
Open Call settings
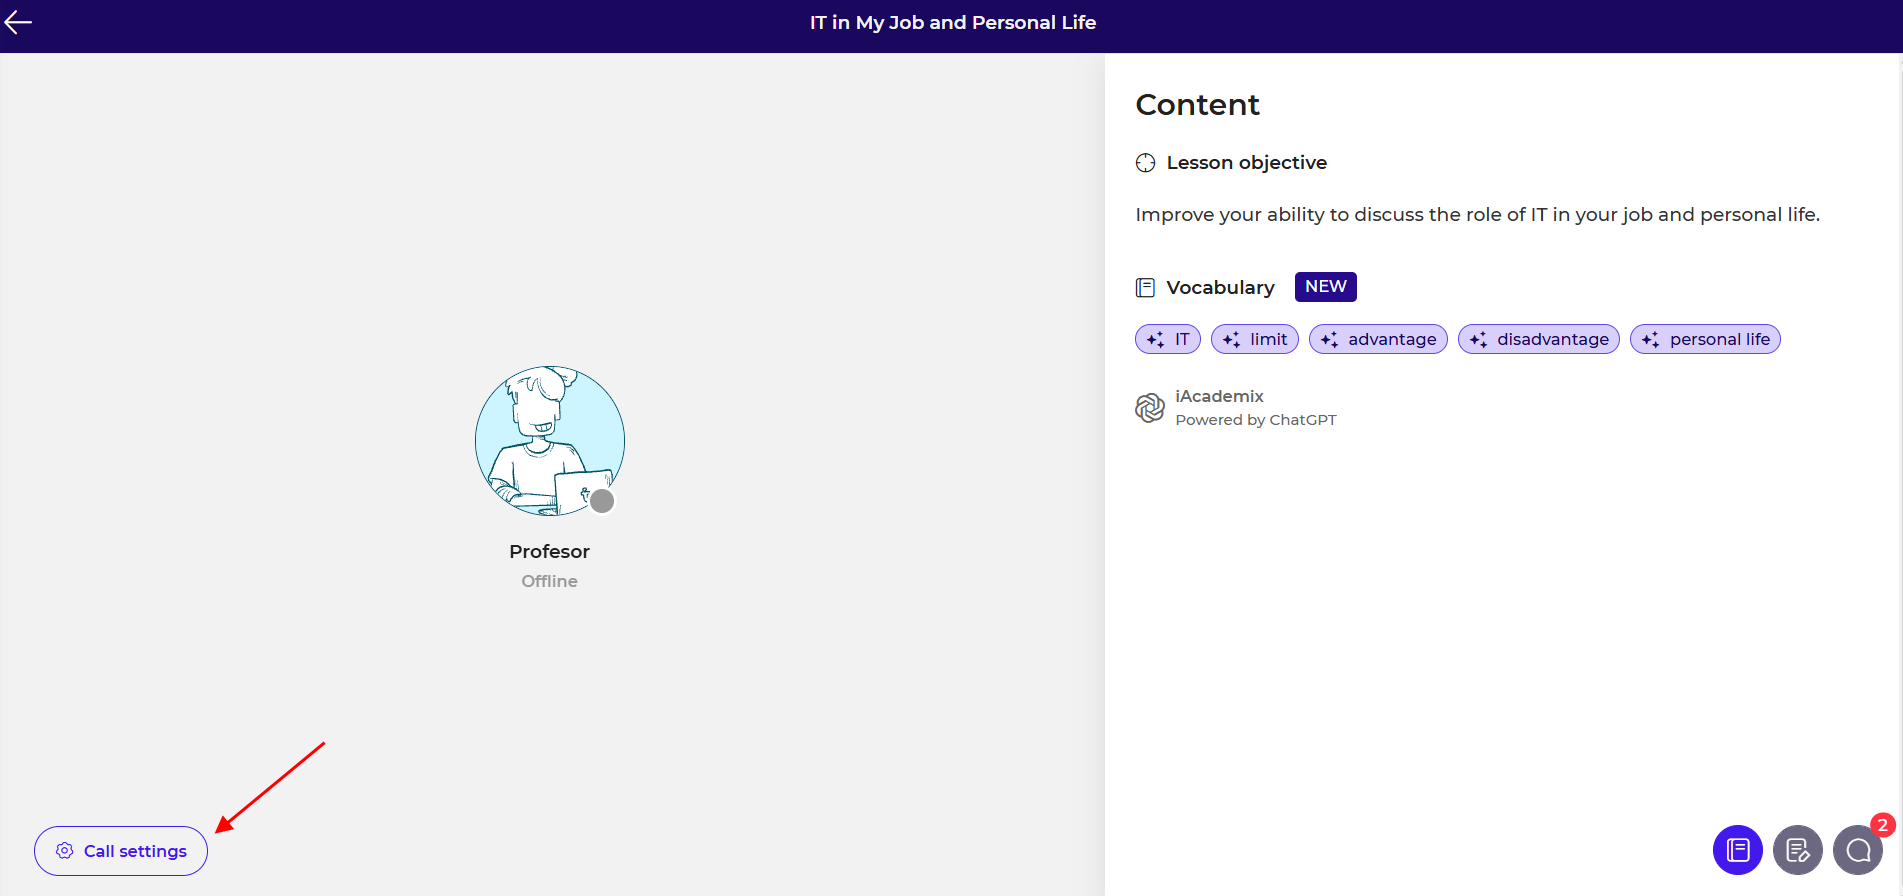[121, 851]
